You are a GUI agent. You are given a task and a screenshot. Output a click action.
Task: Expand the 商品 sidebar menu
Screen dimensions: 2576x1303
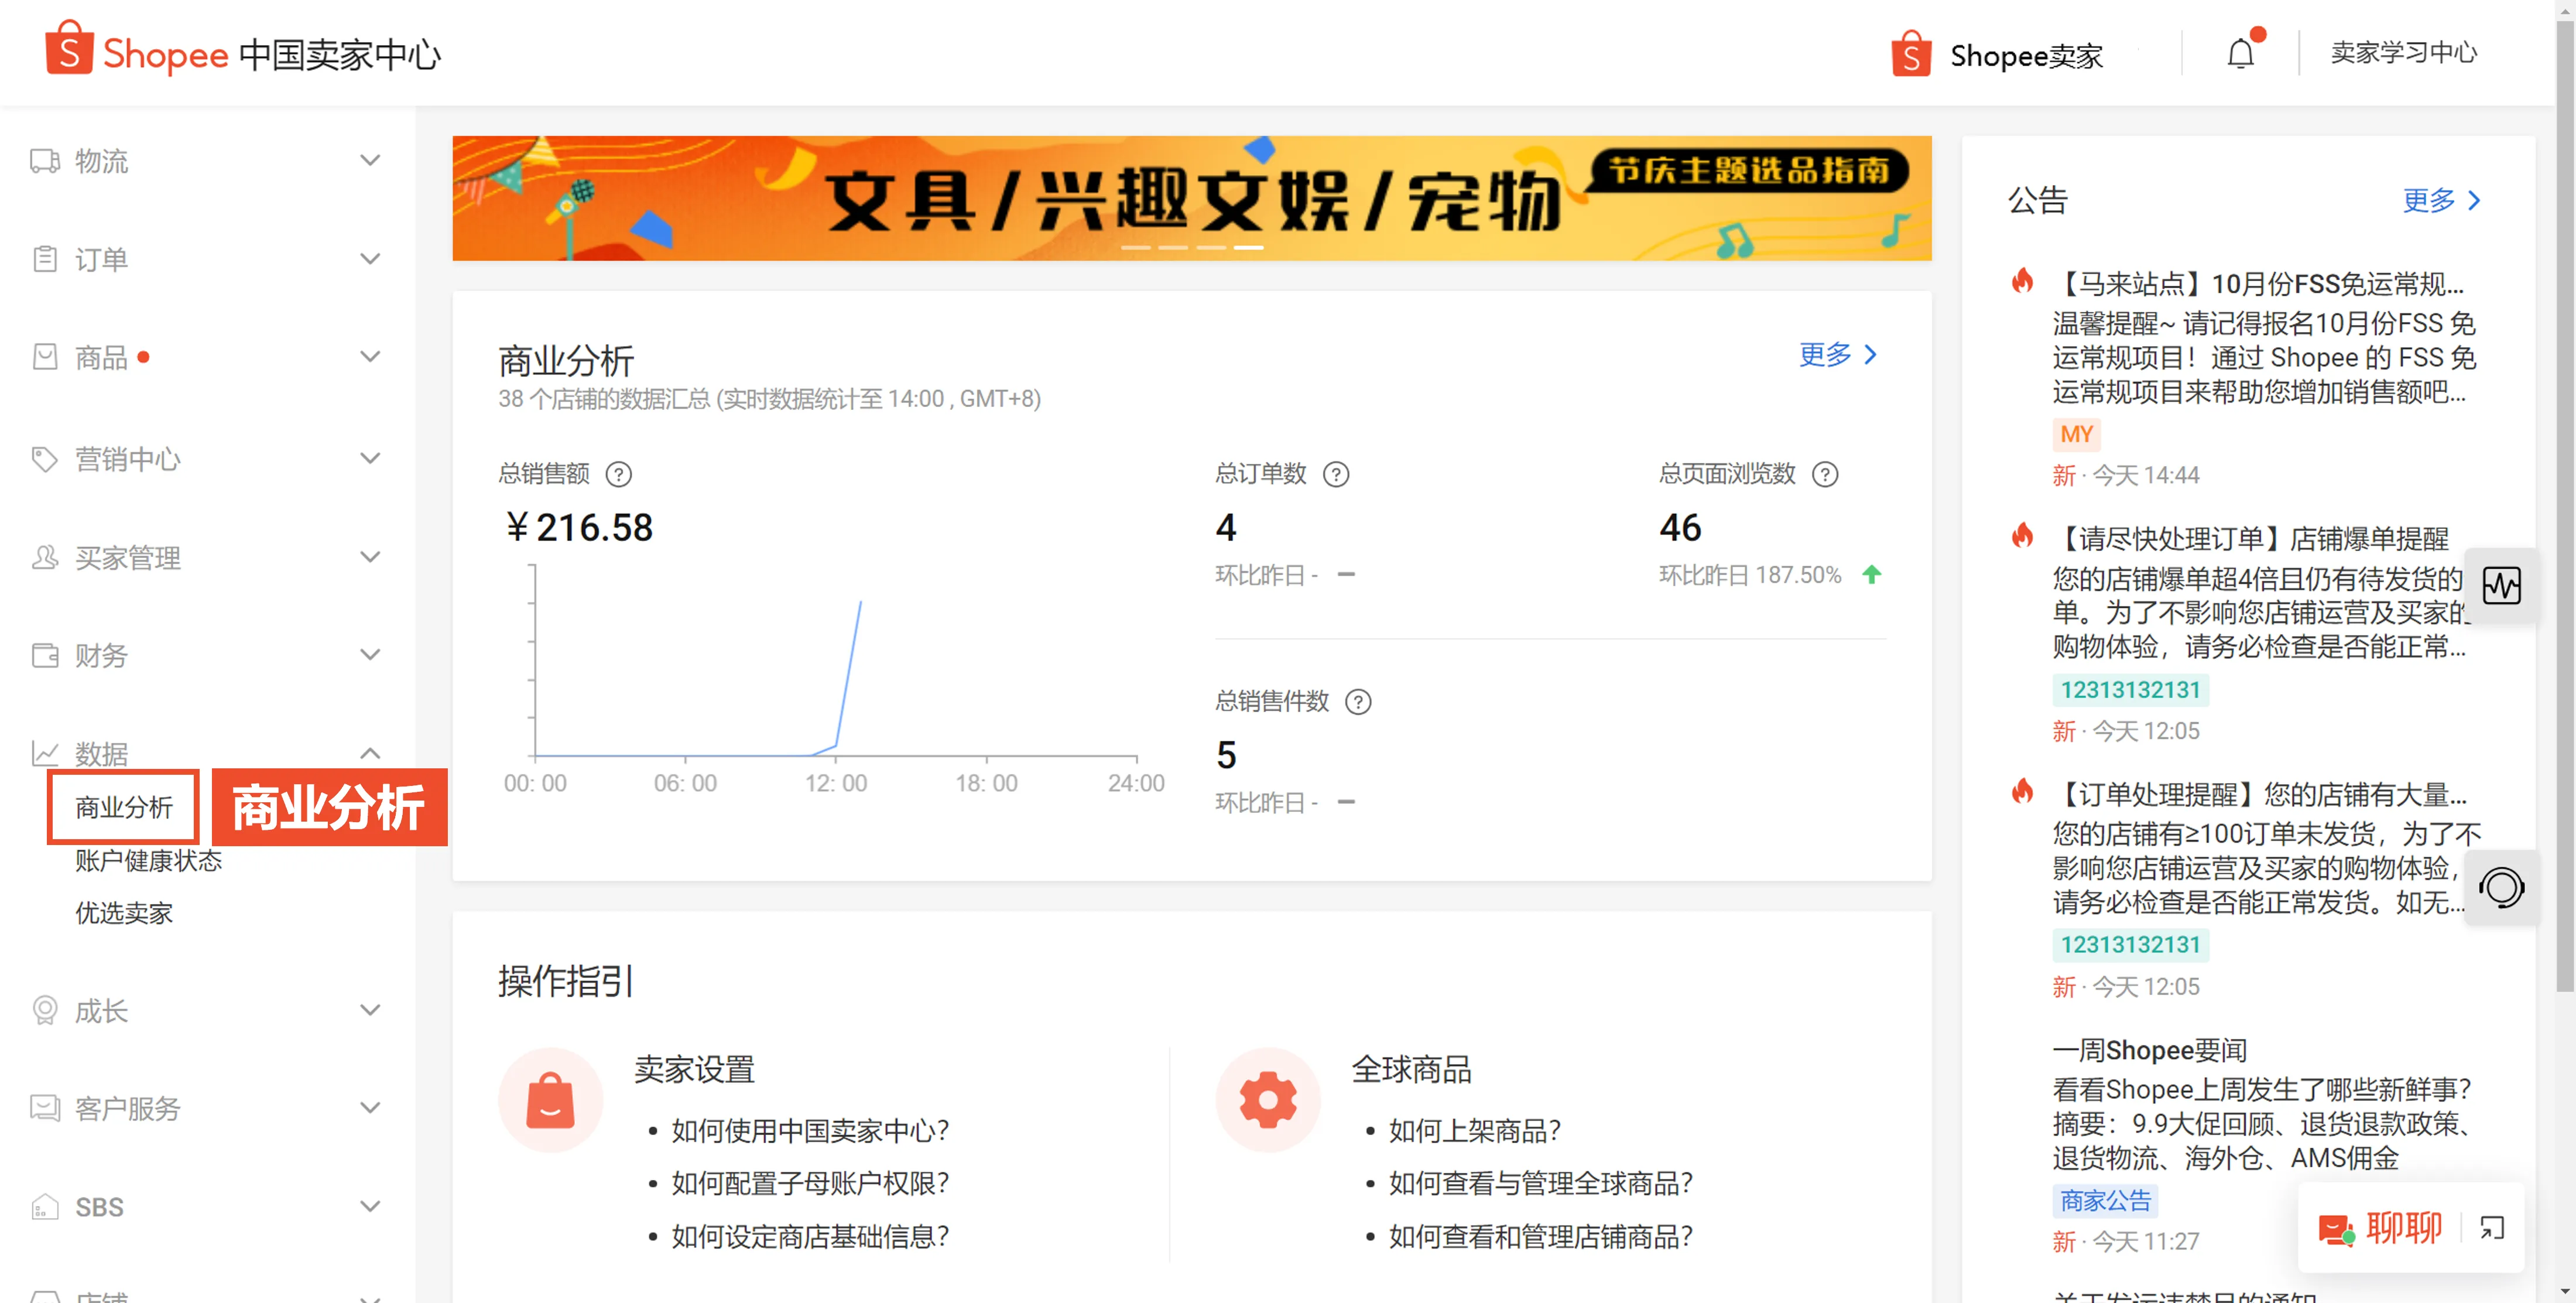[x=370, y=355]
